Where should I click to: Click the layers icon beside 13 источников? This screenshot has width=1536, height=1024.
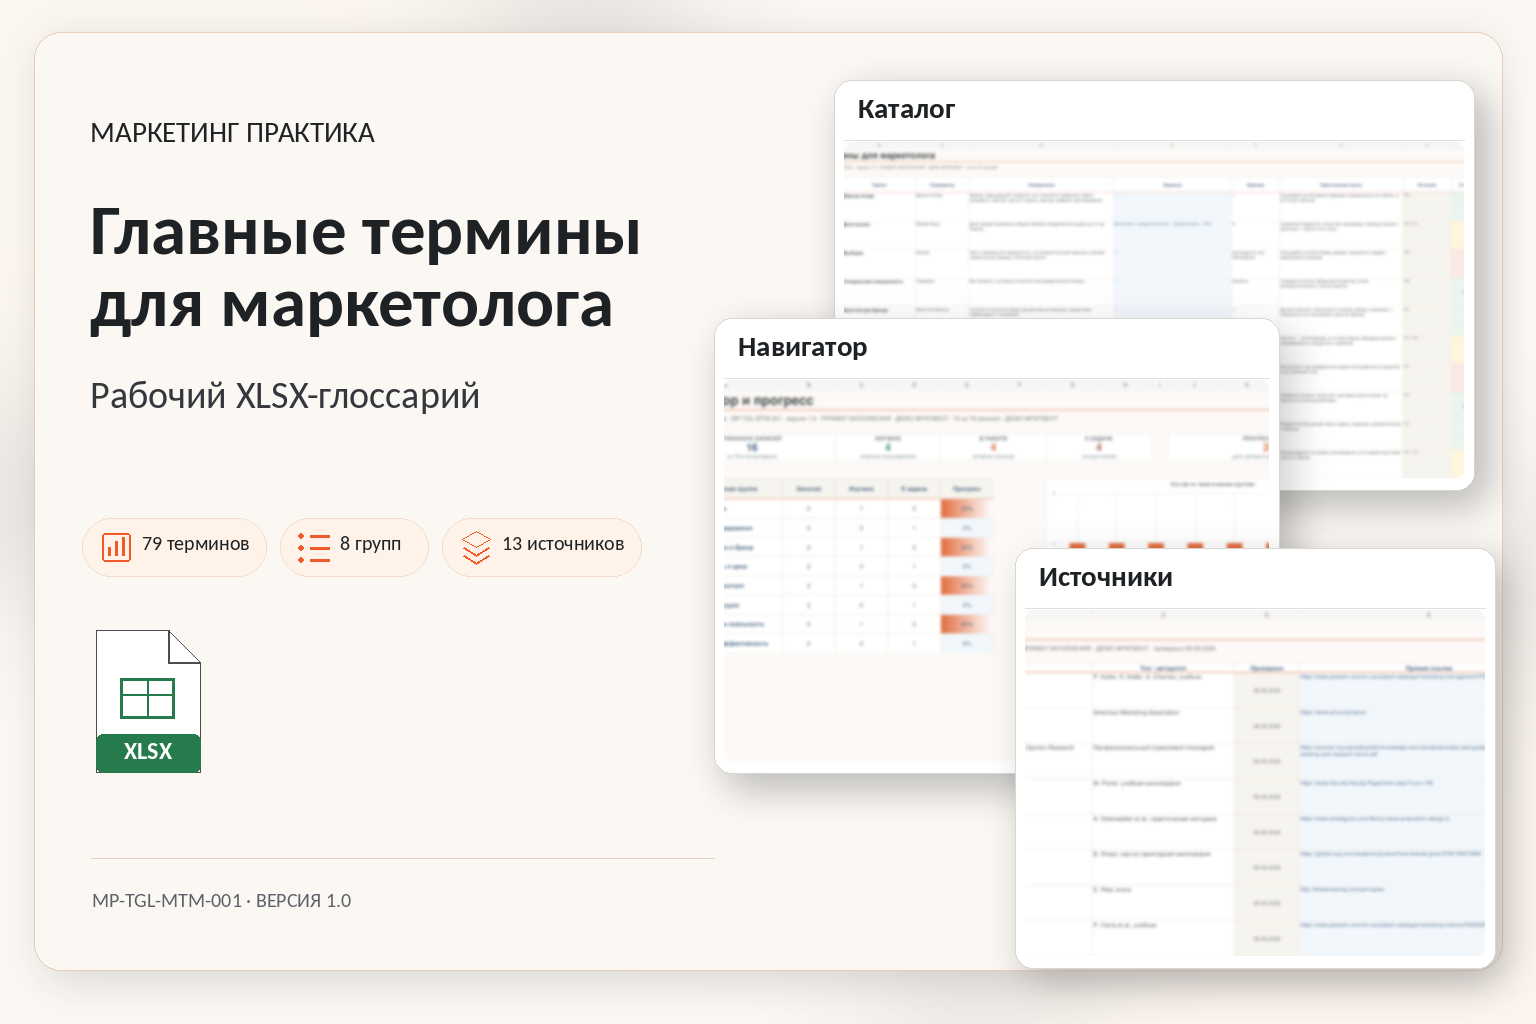476,547
